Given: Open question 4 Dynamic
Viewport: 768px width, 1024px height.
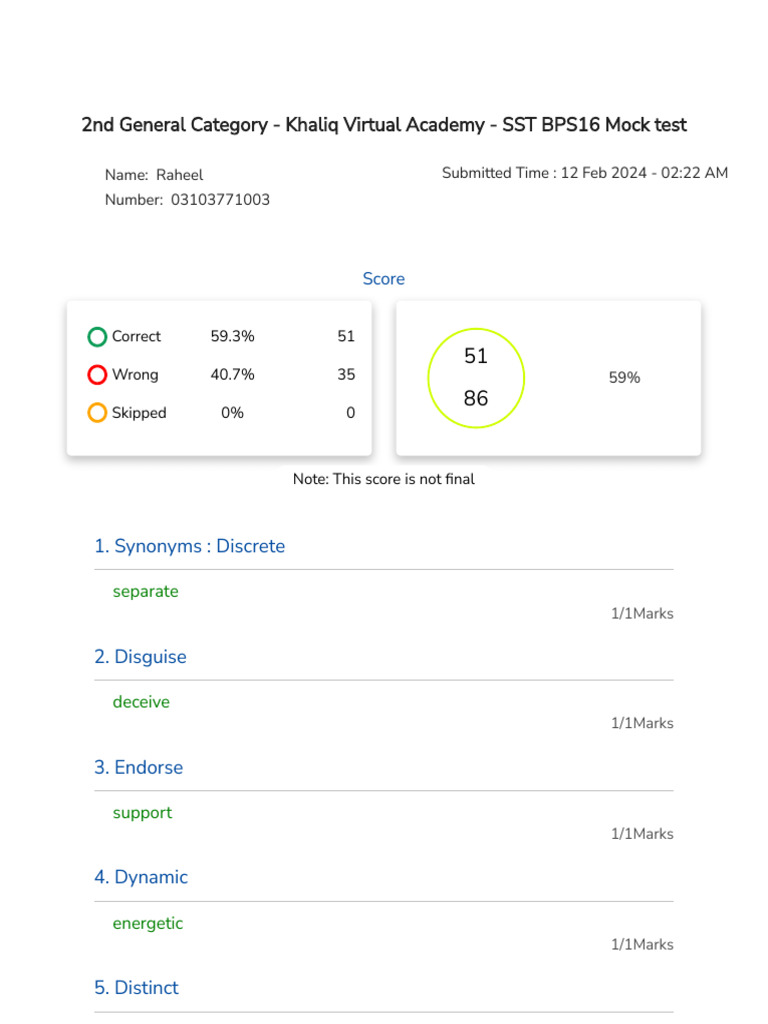Looking at the screenshot, I should click(x=141, y=877).
